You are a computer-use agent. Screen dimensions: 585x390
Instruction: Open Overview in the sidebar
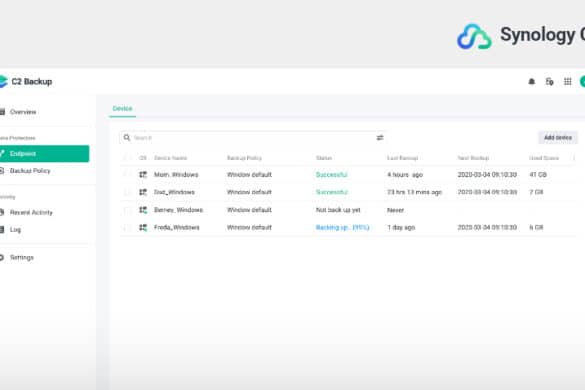coord(44,112)
